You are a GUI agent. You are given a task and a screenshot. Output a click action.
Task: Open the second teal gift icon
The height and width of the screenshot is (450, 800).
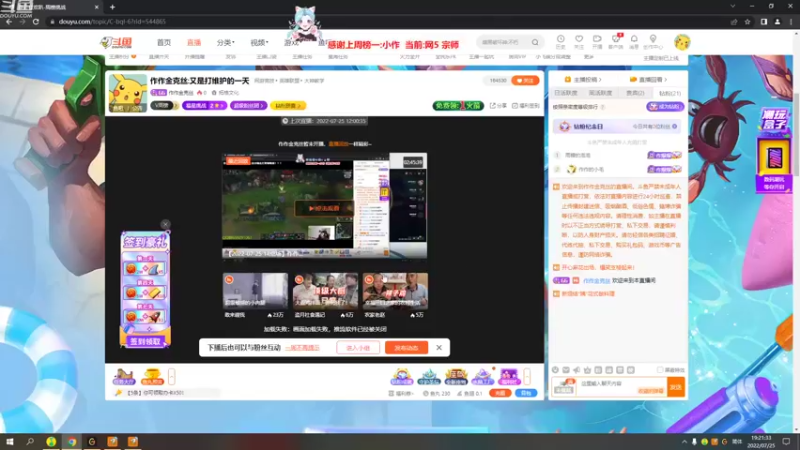(429, 377)
